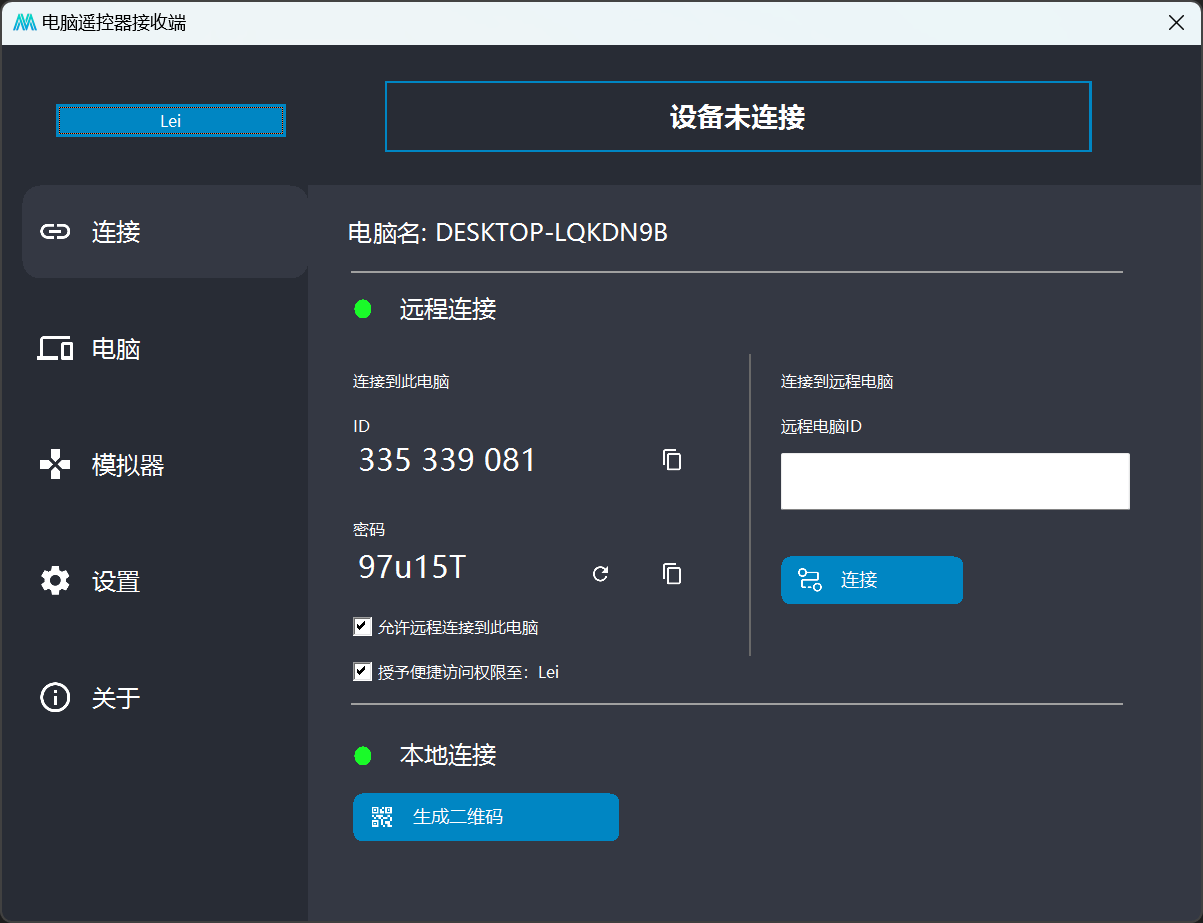1203x923 pixels.
Task: Click the QR code icon on the 生成二维码 button
Action: (381, 817)
